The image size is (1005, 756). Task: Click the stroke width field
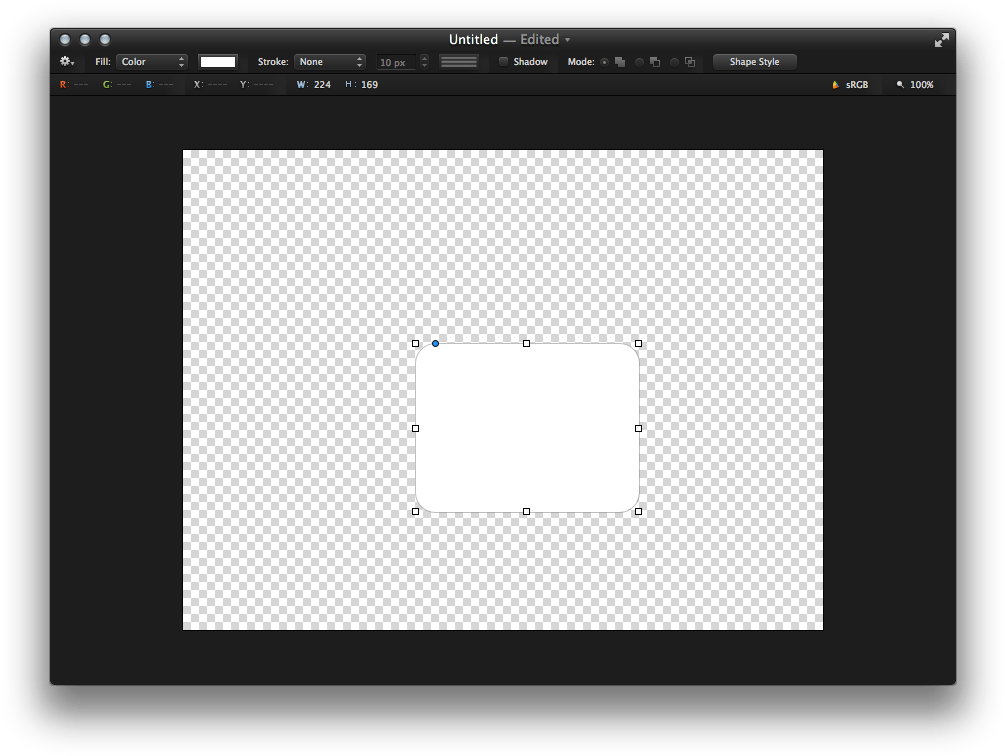click(396, 63)
